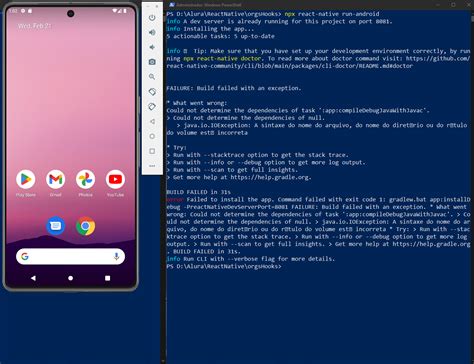
Task: Click the 'npx react-native run-android' command text
Action: click(332, 14)
